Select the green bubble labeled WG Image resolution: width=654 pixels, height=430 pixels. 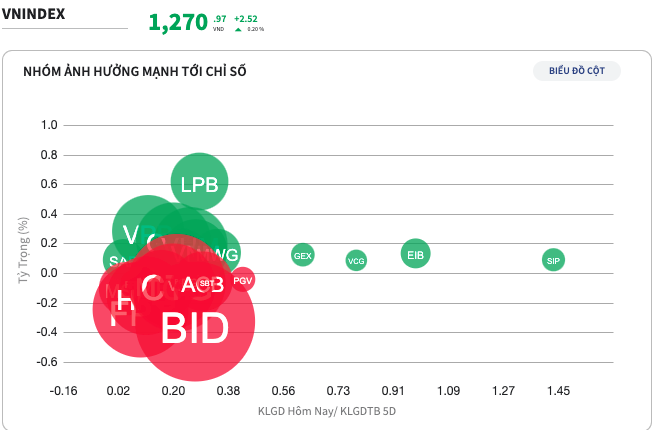pos(226,254)
